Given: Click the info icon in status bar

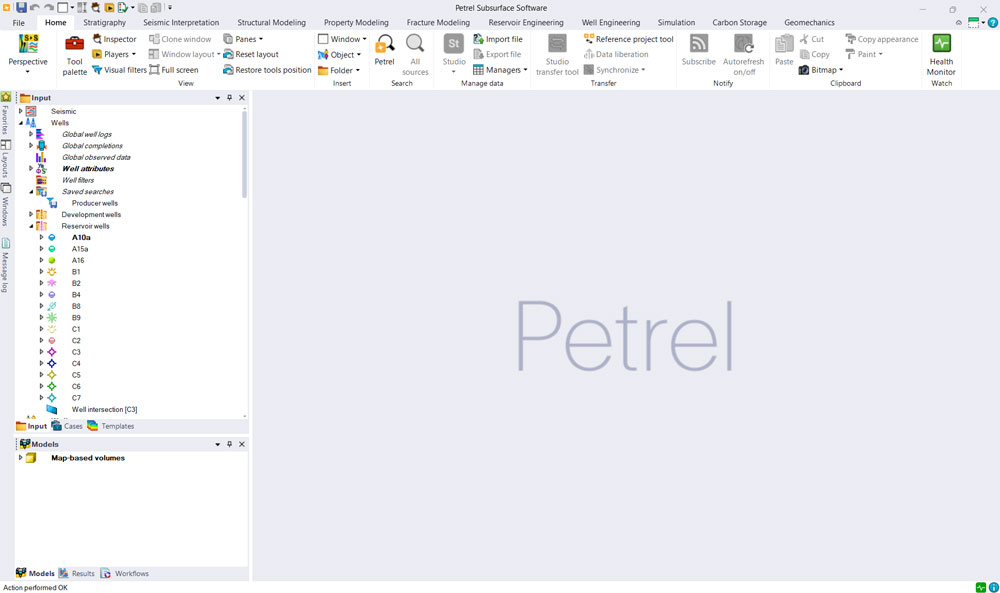Looking at the screenshot, I should pyautogui.click(x=994, y=587).
